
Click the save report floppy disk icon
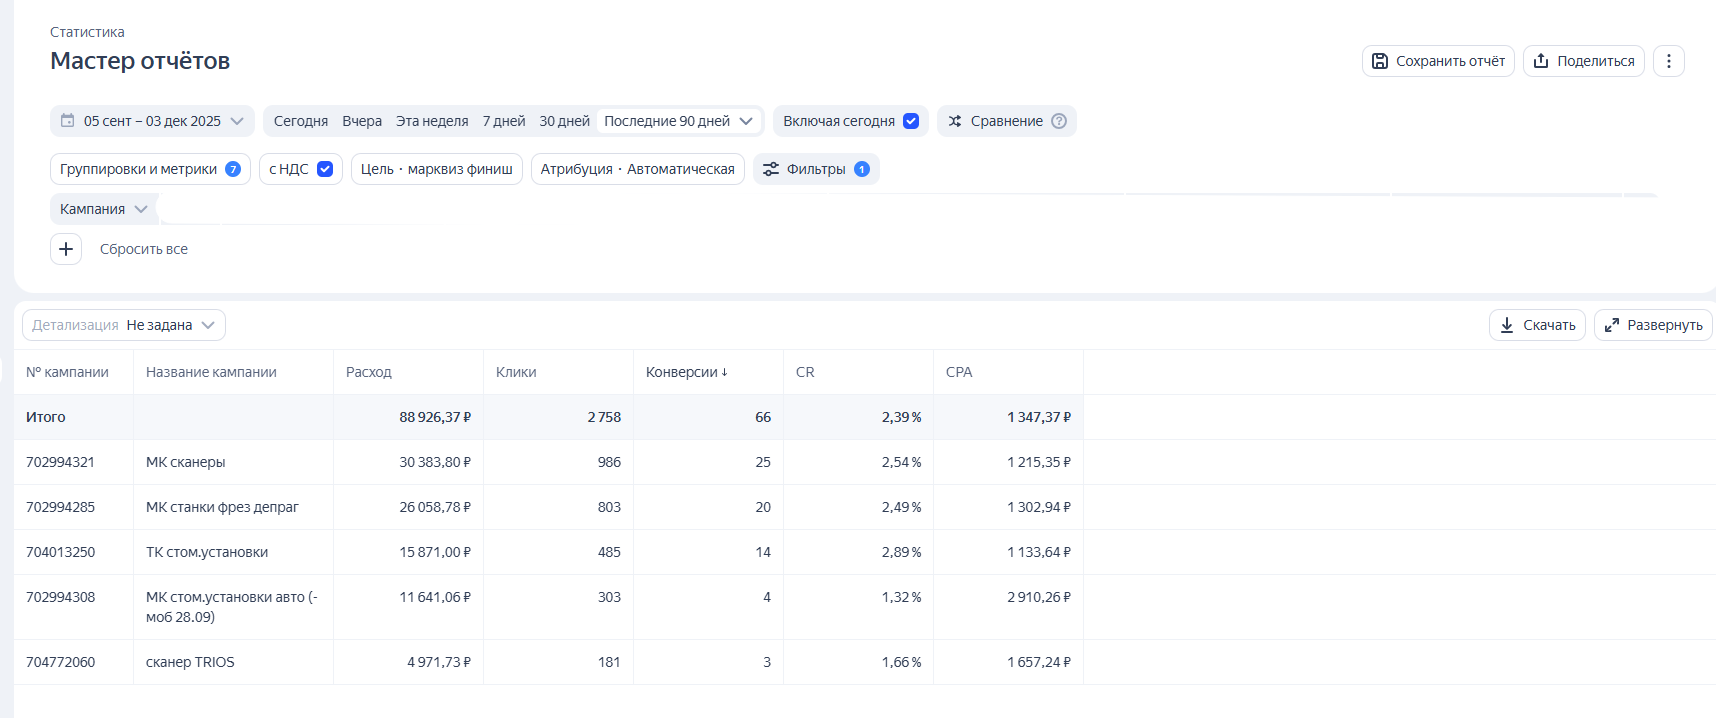pos(1380,61)
